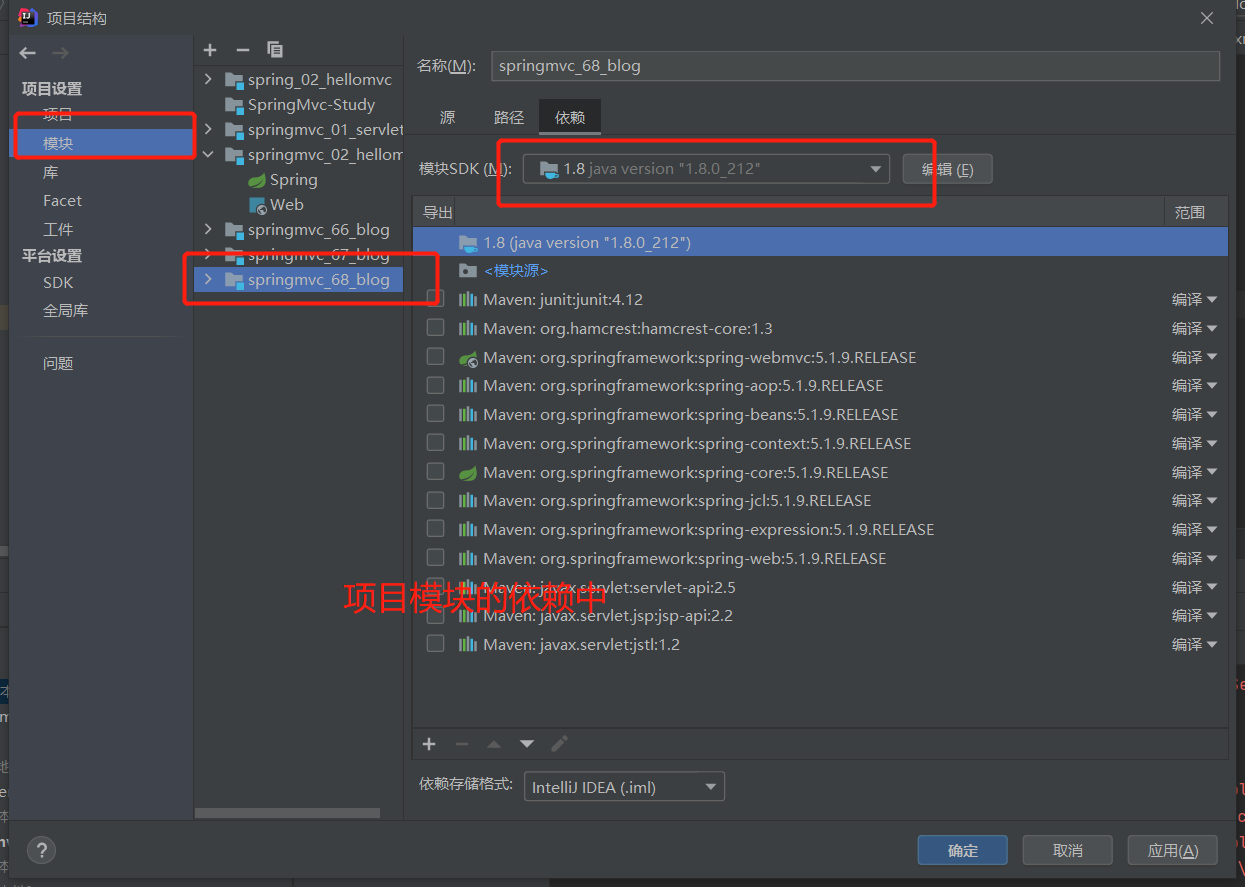Check export for spring-jcl:5.1.9.RELEASE

tap(435, 500)
